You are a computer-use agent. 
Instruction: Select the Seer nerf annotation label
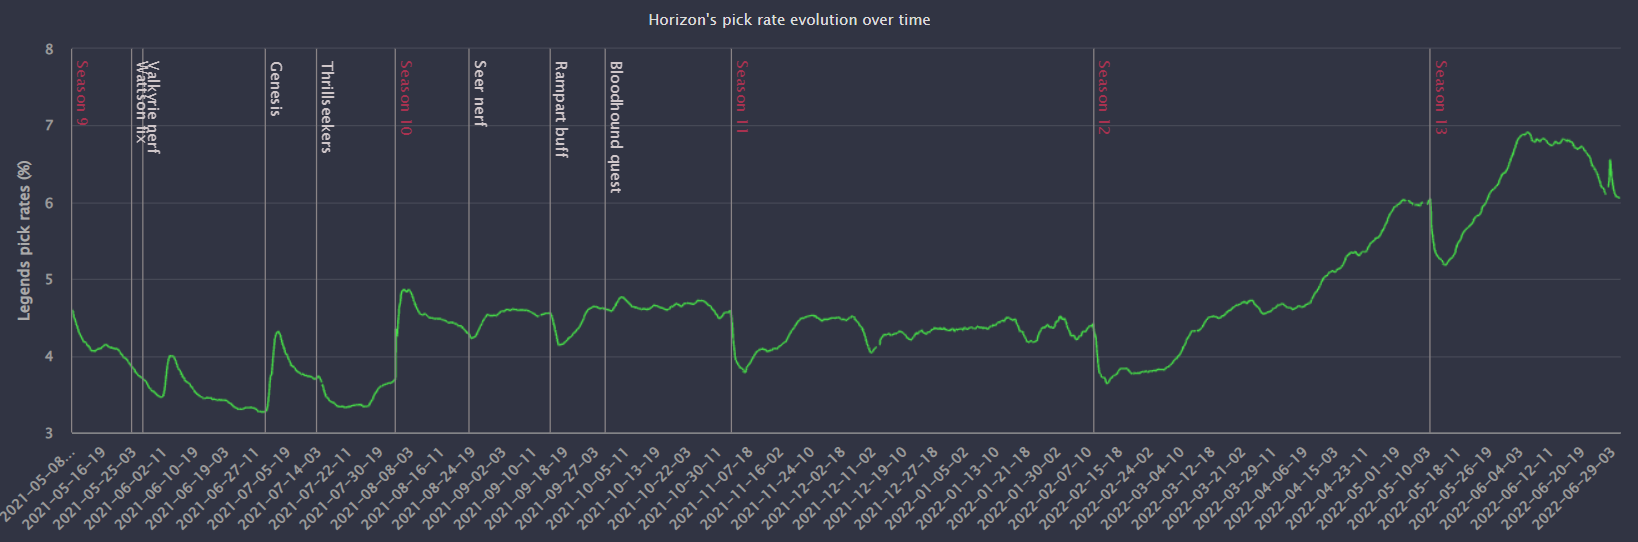pyautogui.click(x=480, y=93)
